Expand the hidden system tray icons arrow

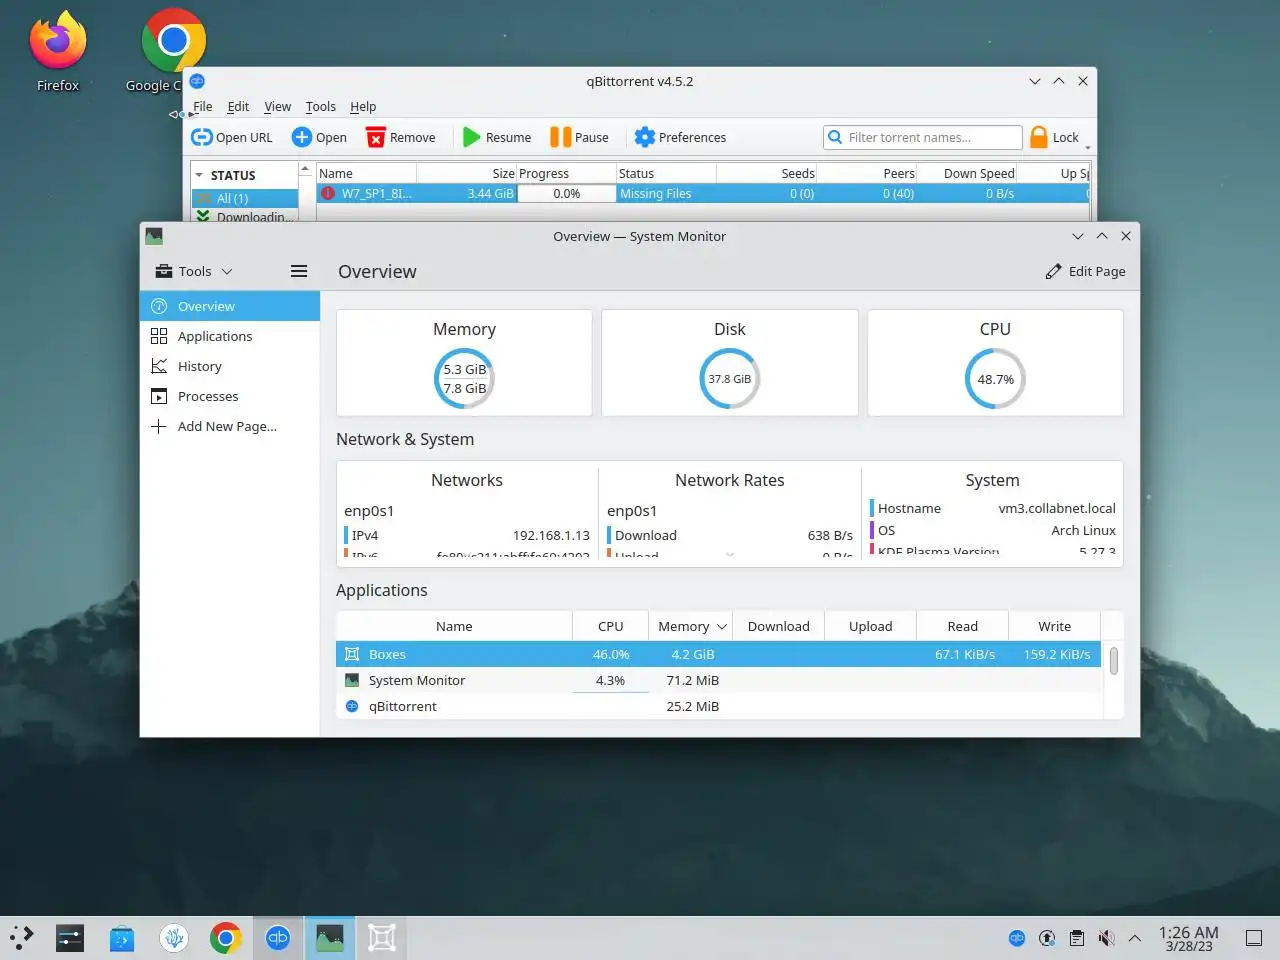point(1135,938)
